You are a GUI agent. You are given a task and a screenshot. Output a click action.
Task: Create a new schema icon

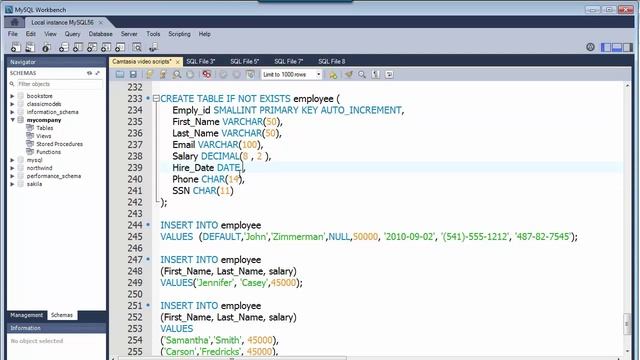click(x=64, y=47)
